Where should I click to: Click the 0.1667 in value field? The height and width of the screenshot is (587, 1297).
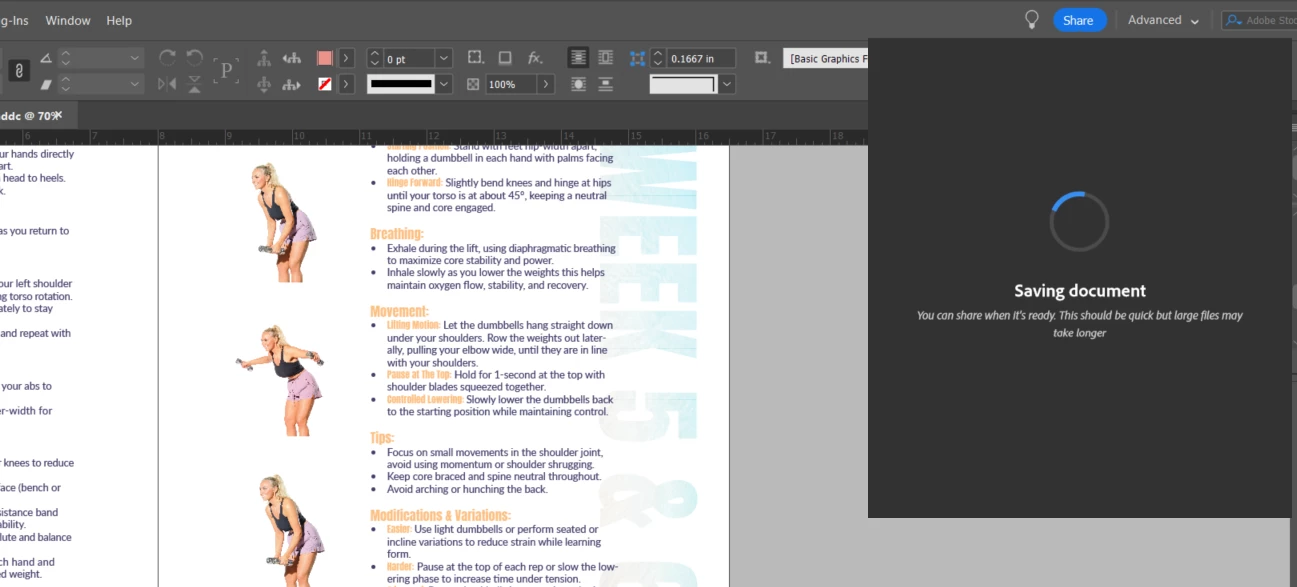click(701, 59)
